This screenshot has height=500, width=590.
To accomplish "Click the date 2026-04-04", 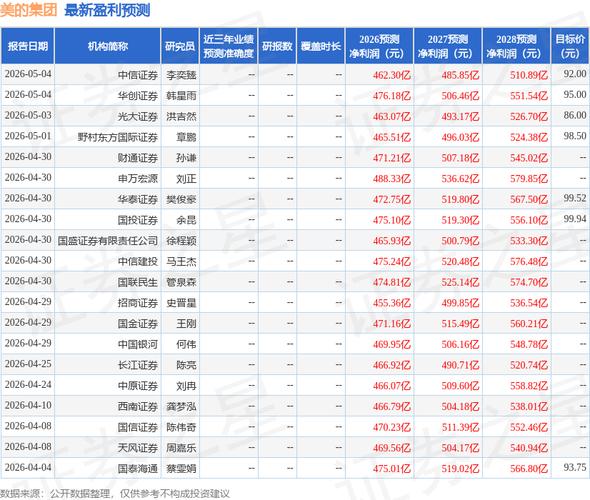I will point(28,467).
